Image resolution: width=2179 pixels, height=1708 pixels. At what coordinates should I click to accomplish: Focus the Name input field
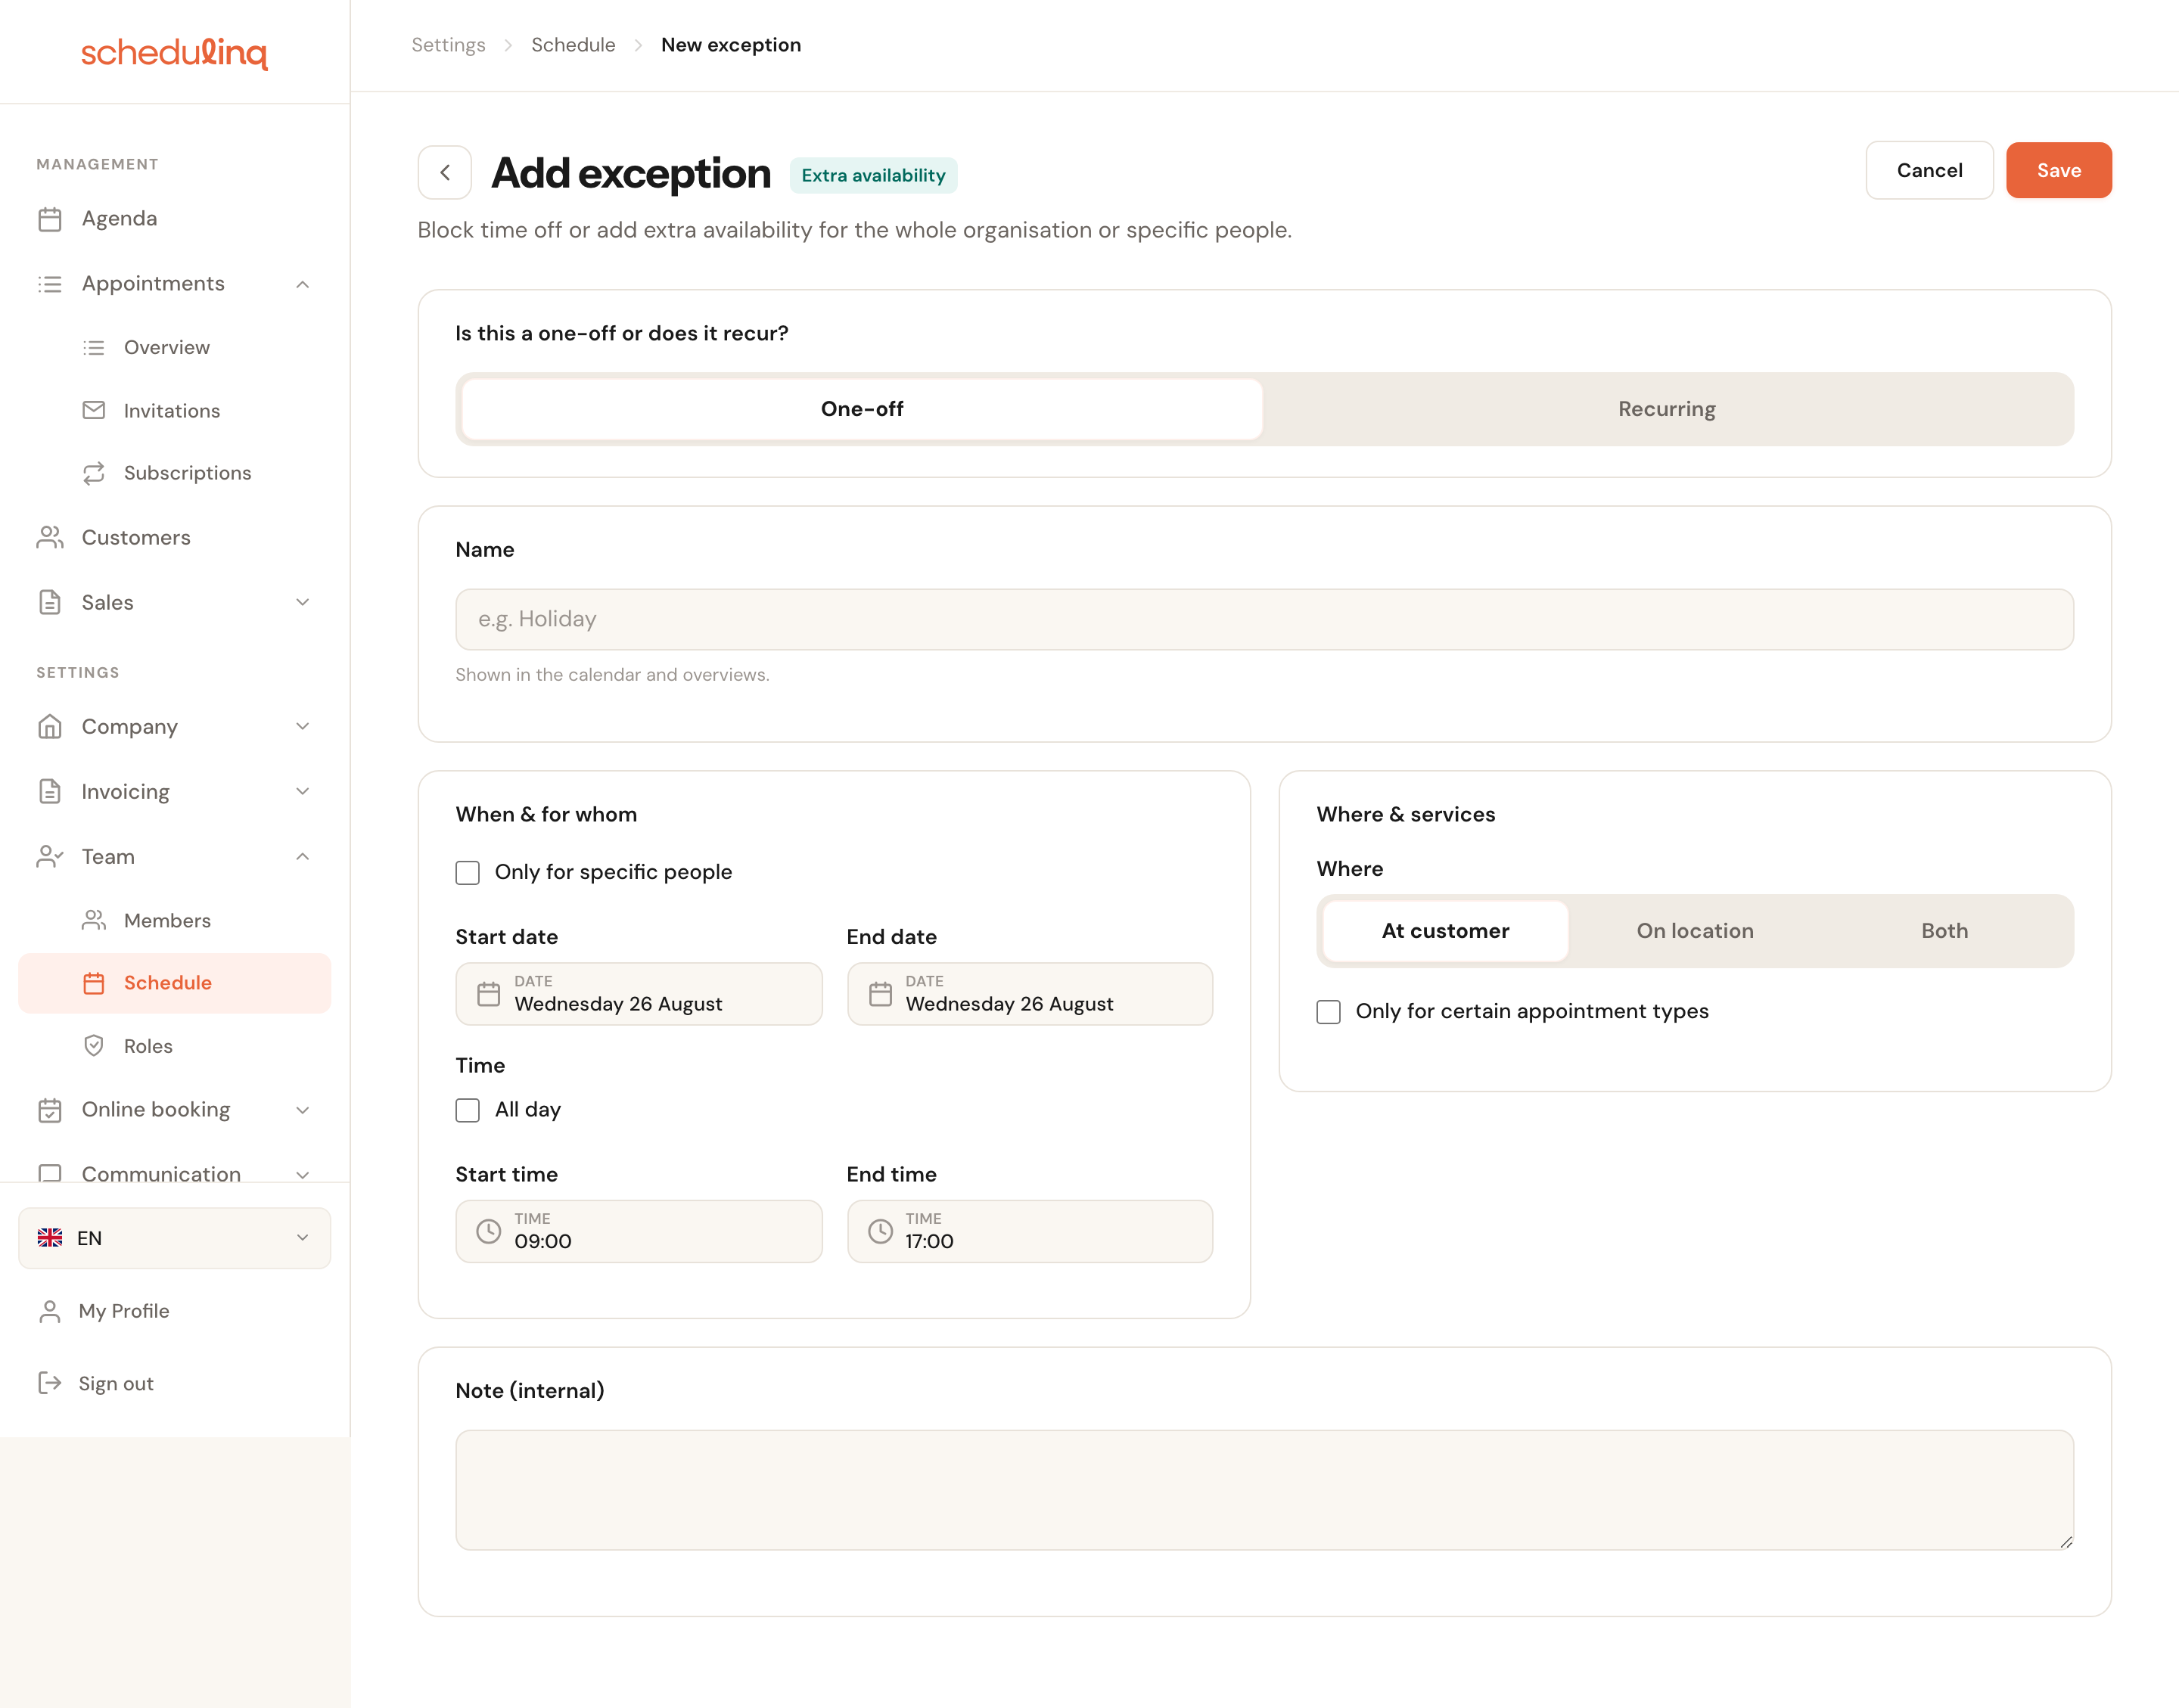(x=1264, y=619)
